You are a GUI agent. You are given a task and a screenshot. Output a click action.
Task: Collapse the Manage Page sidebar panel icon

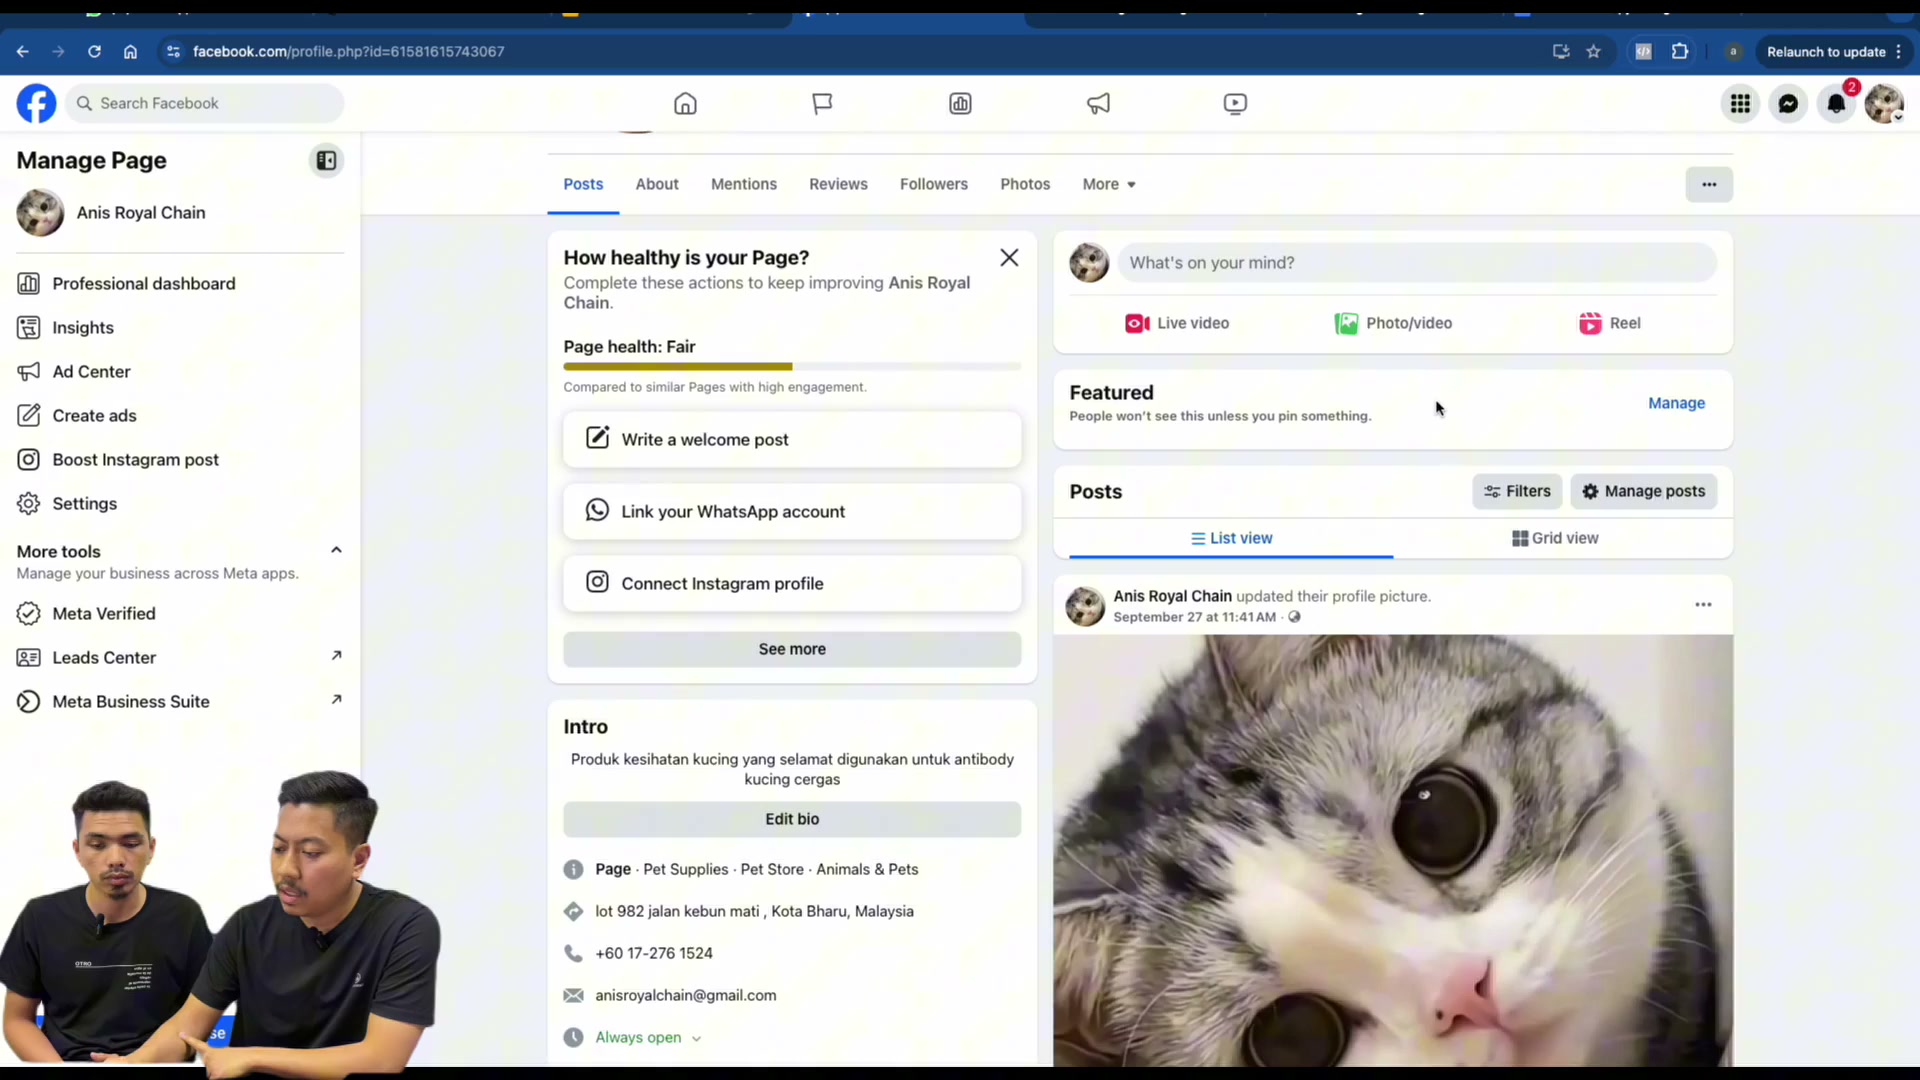click(x=326, y=160)
